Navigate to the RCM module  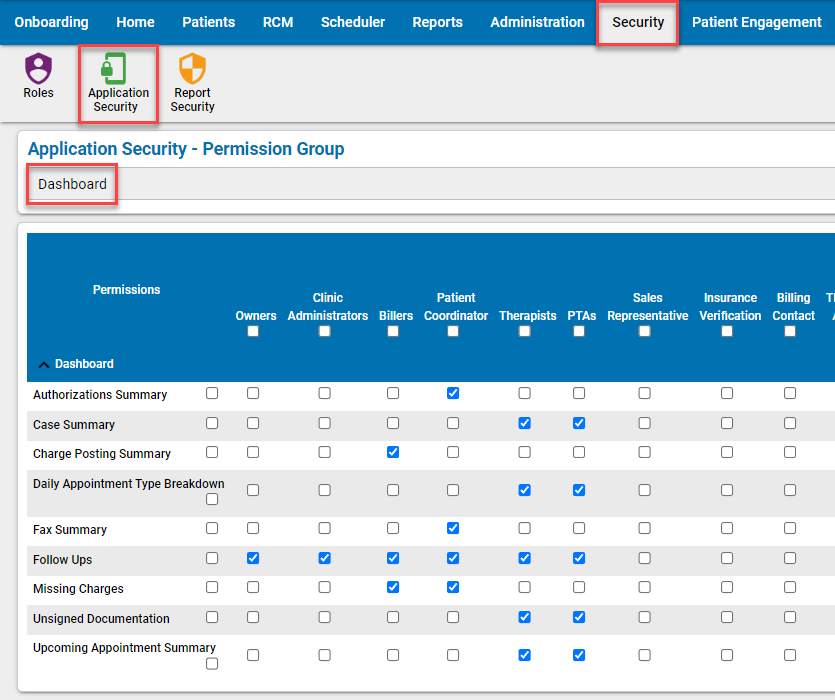tap(277, 21)
